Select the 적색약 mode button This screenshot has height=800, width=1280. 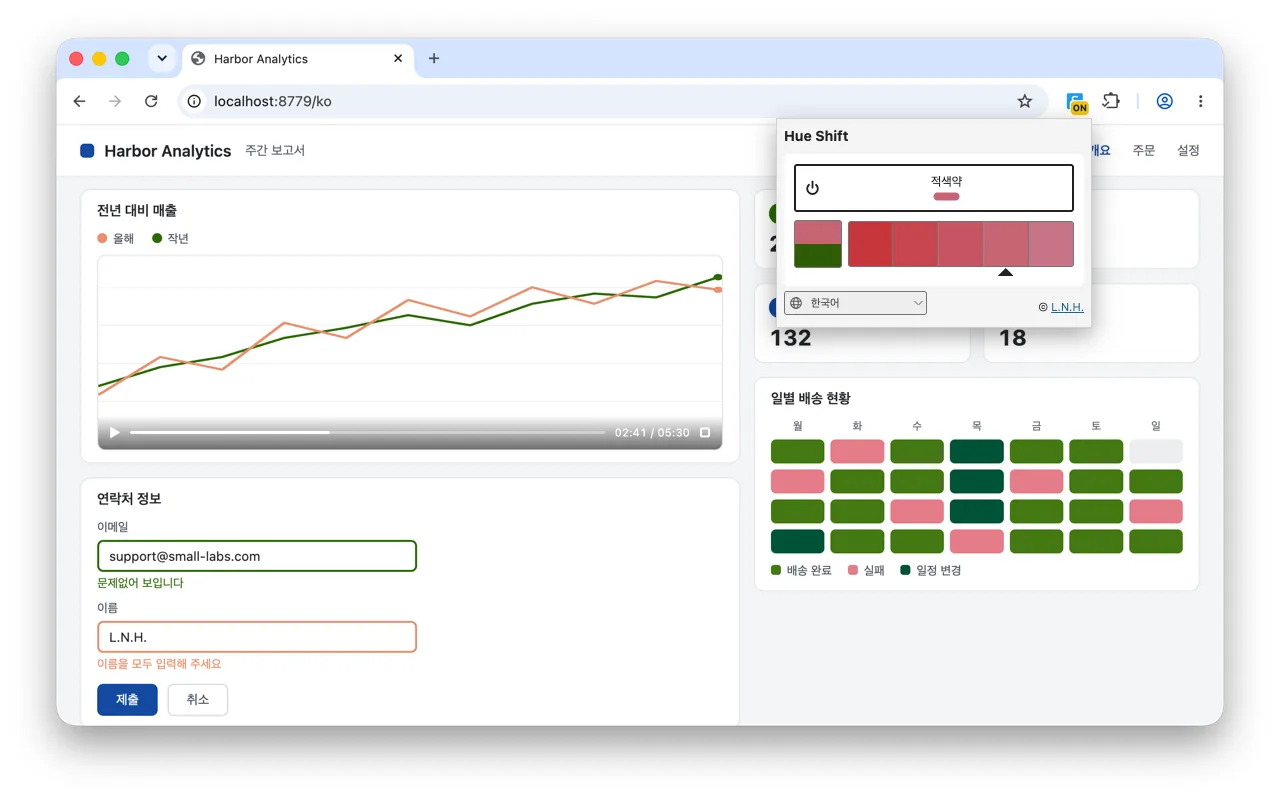click(x=934, y=188)
